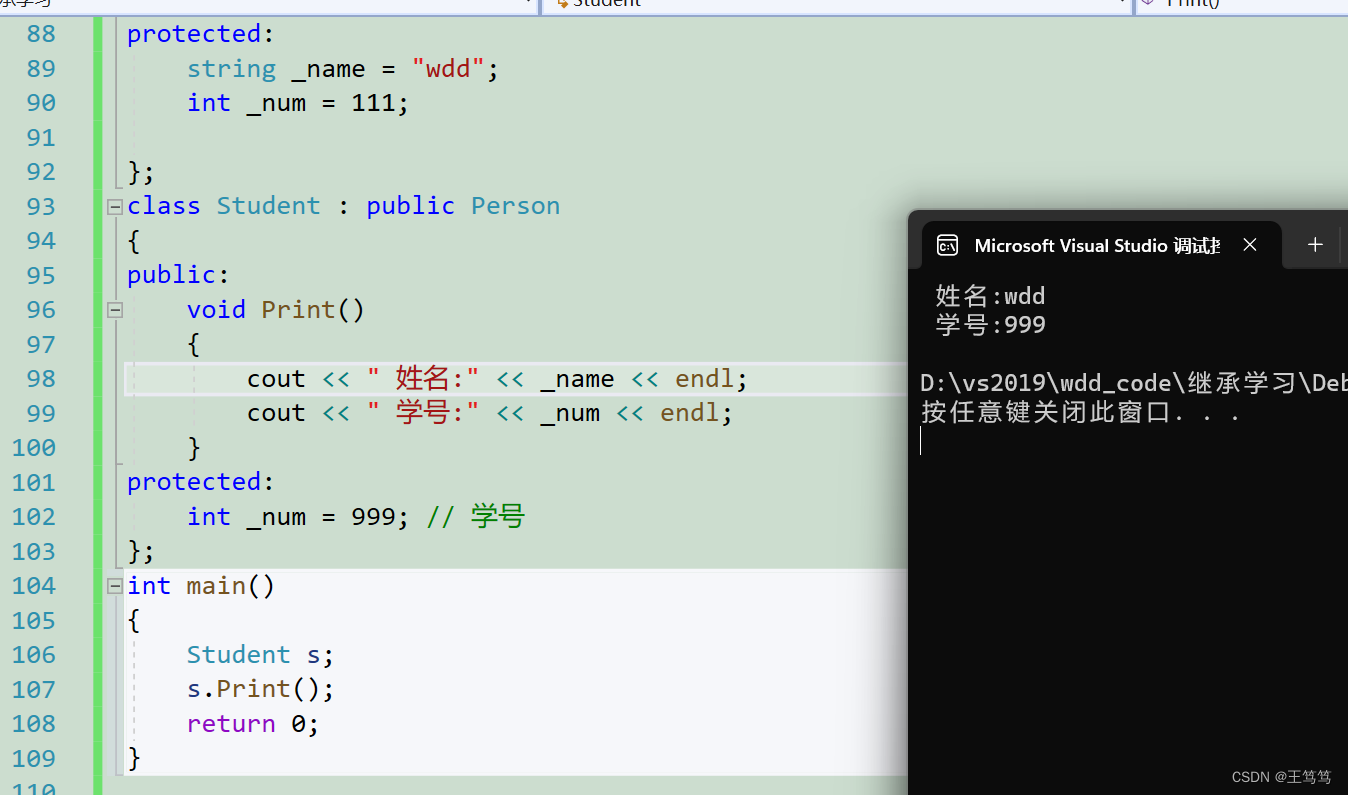Place cursor on 'string _name = "wdd";' line
Viewport: 1348px width, 795px height.
pos(342,69)
